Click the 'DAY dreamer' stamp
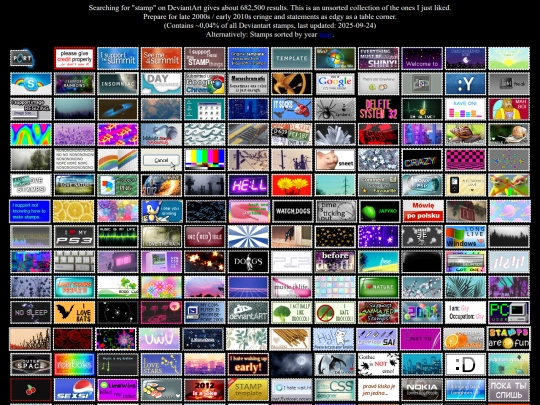 [161, 84]
